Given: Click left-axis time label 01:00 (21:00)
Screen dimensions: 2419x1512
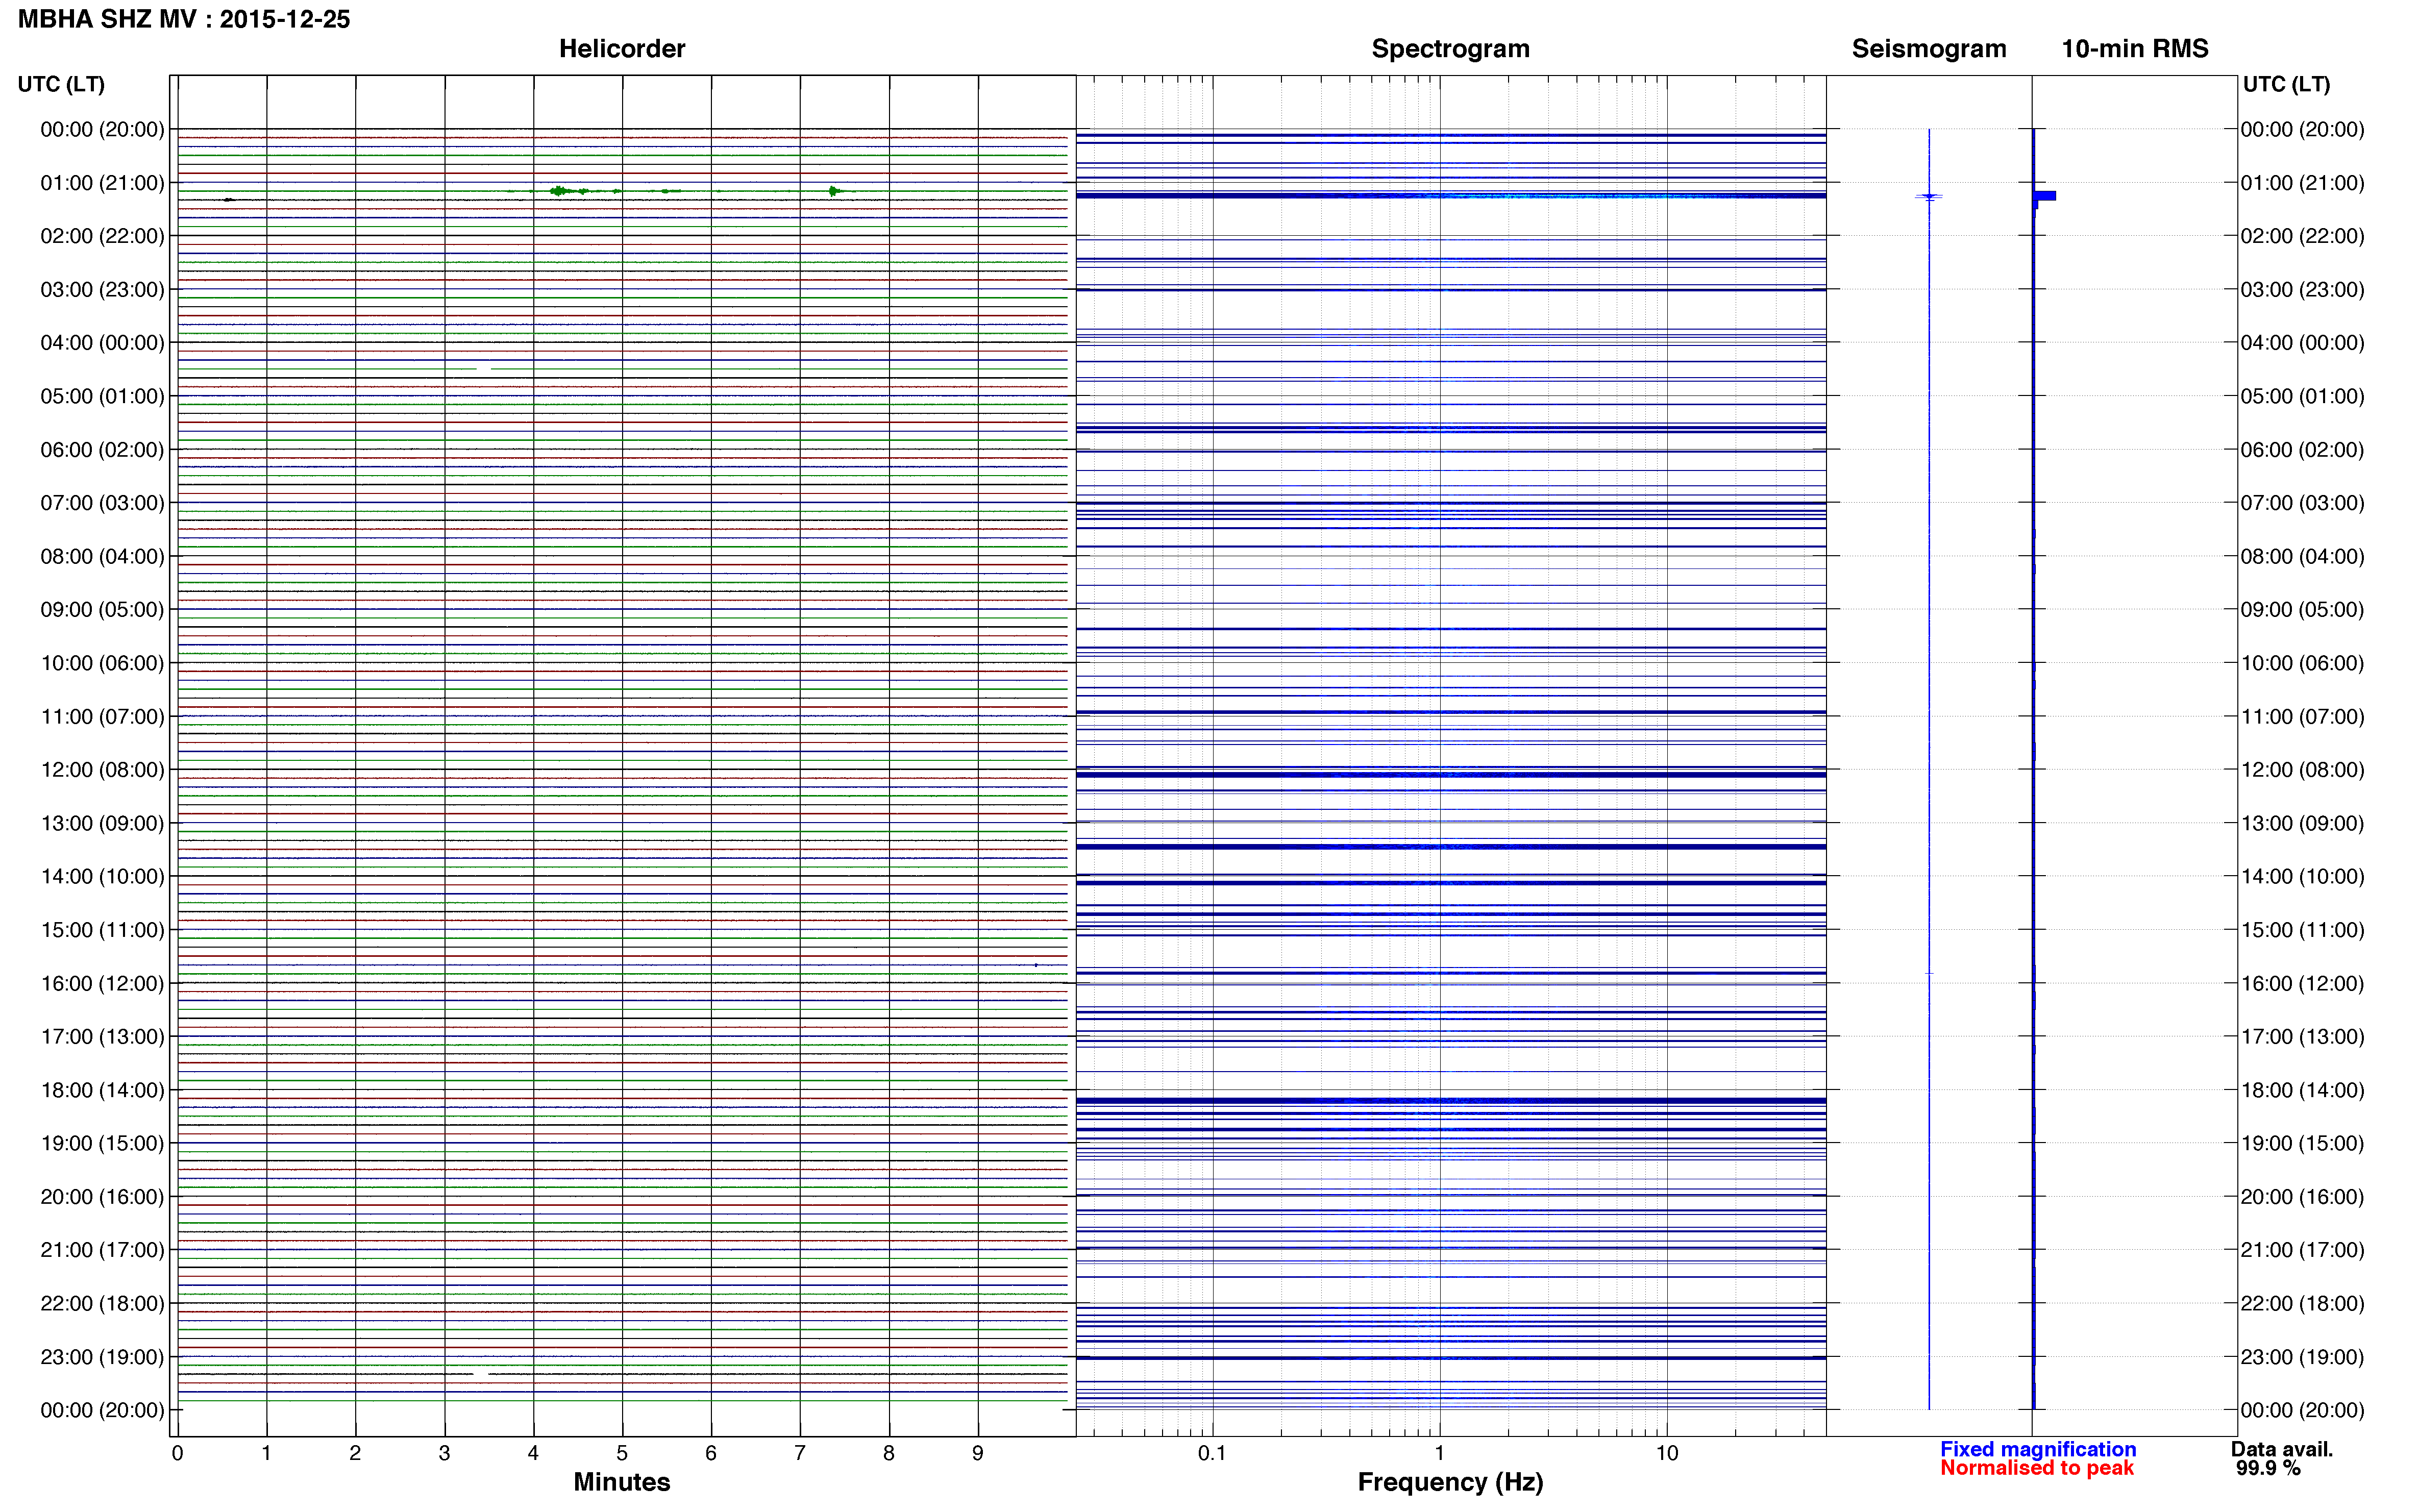Looking at the screenshot, I should 103,183.
